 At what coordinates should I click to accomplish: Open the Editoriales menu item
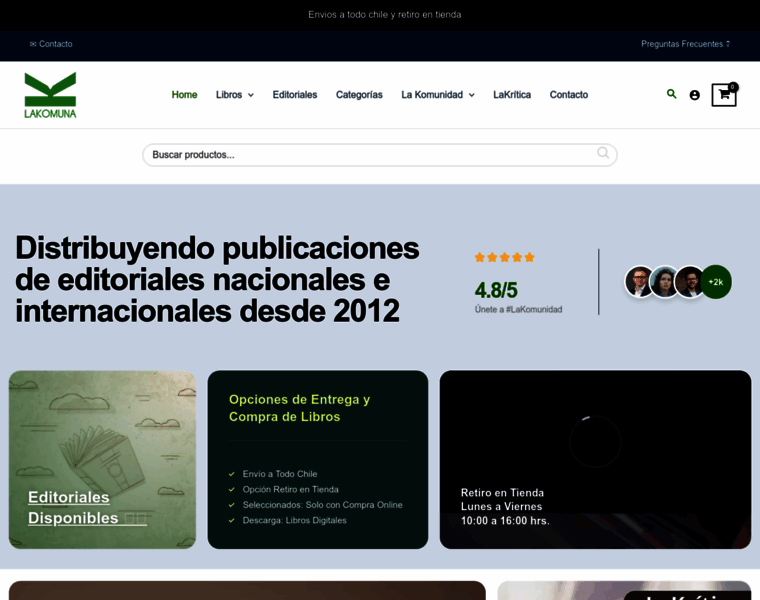pyautogui.click(x=295, y=95)
